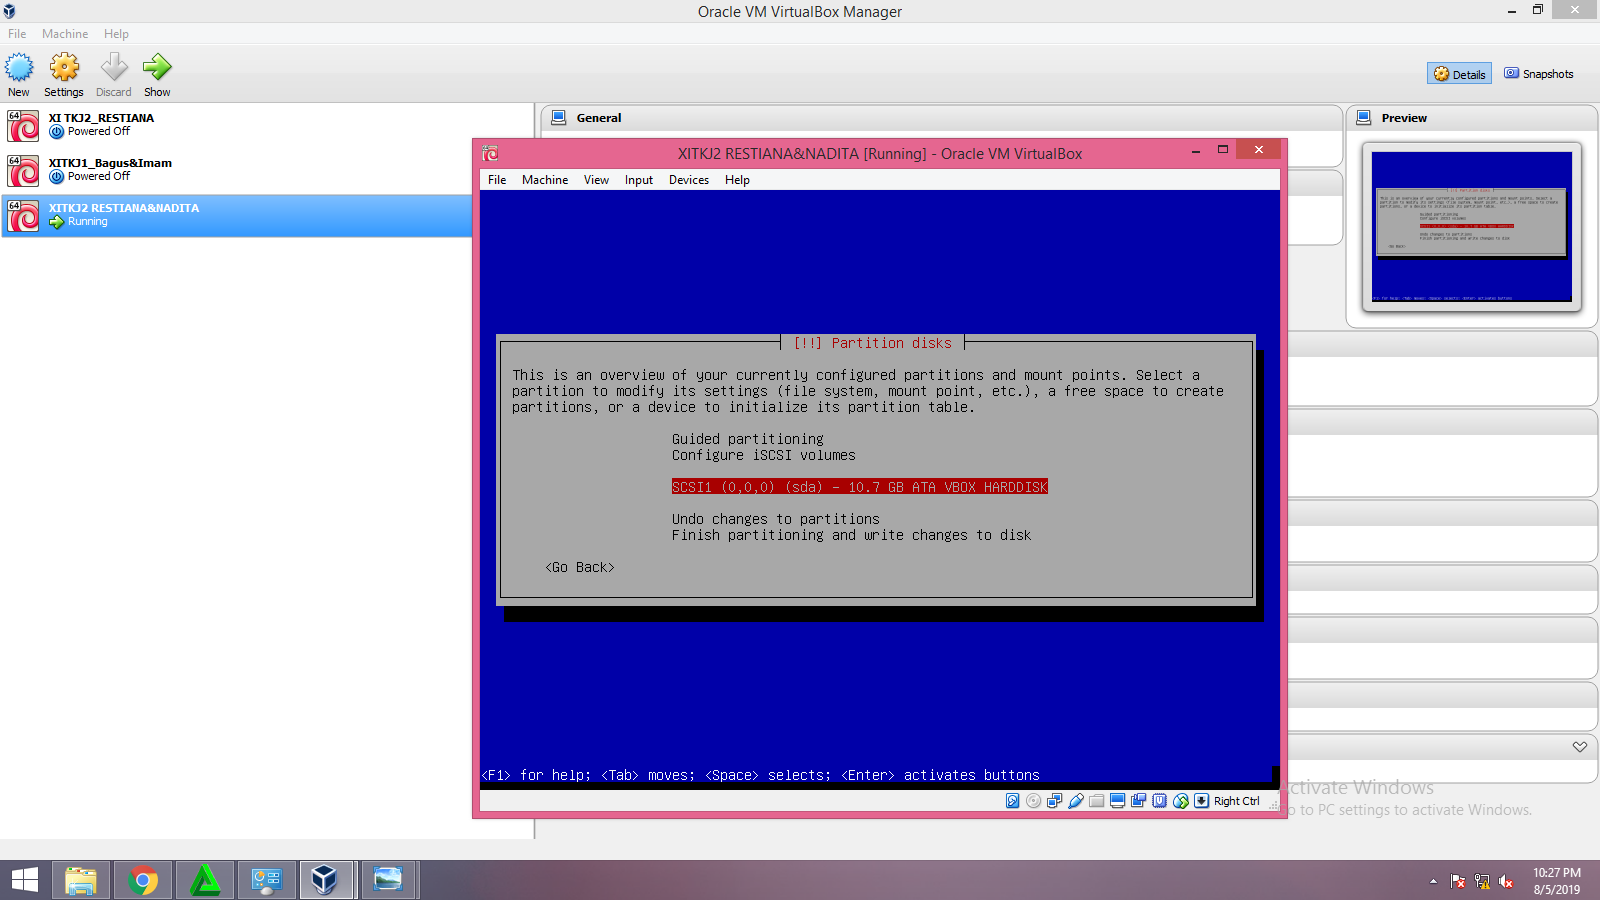Image resolution: width=1600 pixels, height=900 pixels.
Task: Choose Guided partitioning option
Action: point(748,439)
